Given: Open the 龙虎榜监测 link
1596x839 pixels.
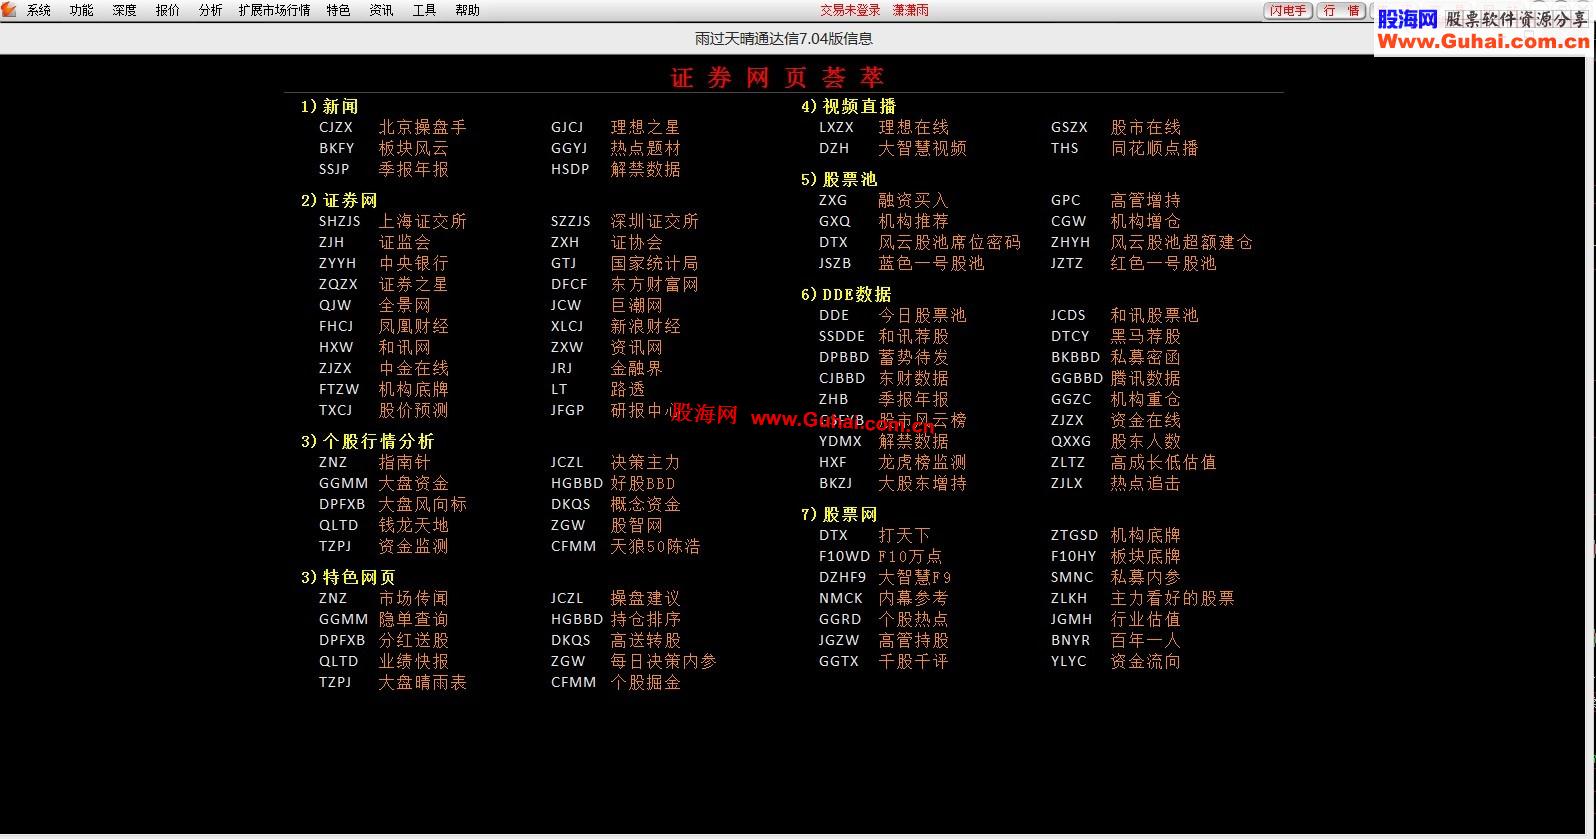Looking at the screenshot, I should click(923, 462).
